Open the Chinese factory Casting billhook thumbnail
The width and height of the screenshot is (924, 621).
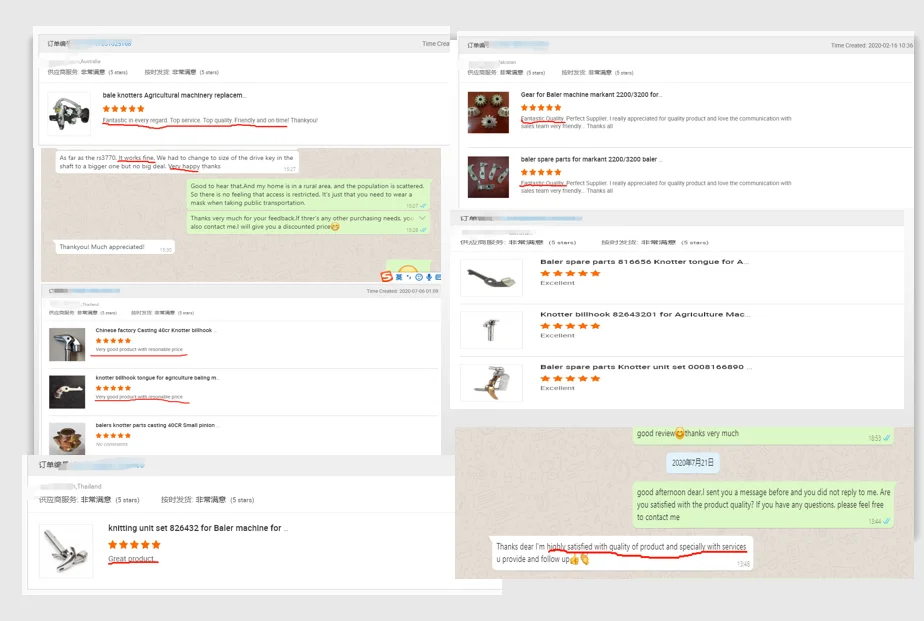coord(67,344)
